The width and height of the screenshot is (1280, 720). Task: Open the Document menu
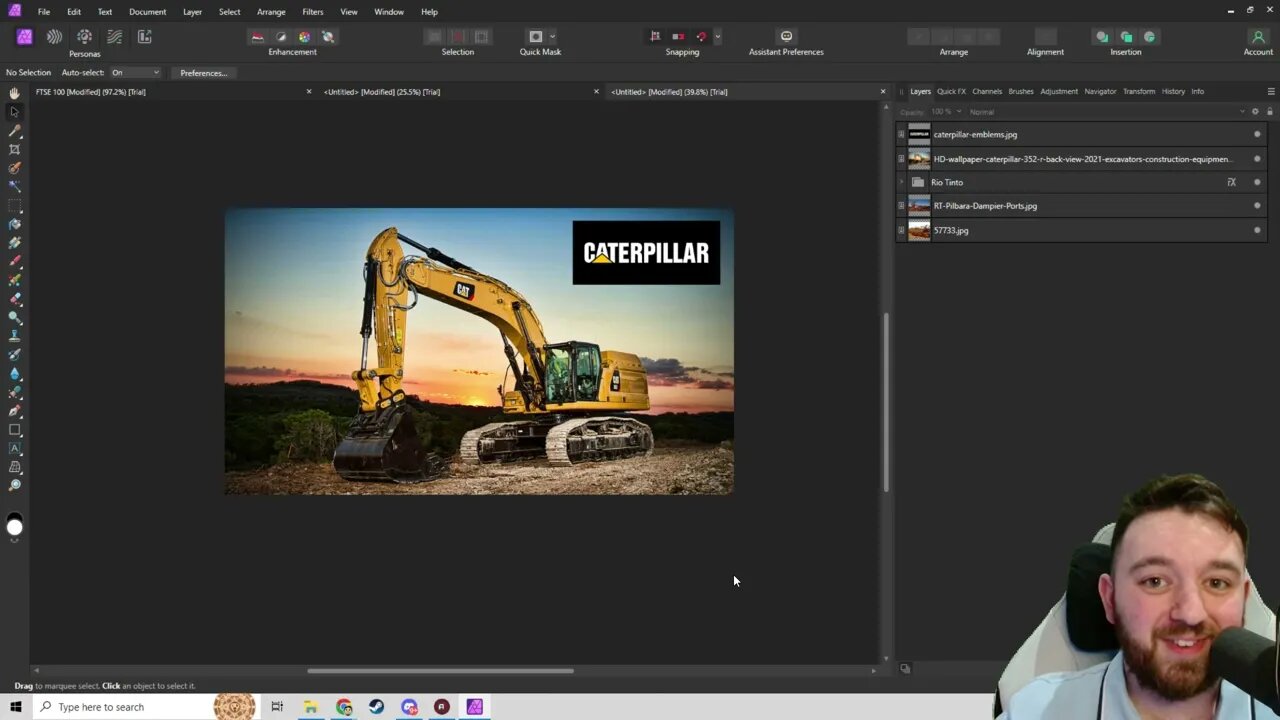pos(147,12)
